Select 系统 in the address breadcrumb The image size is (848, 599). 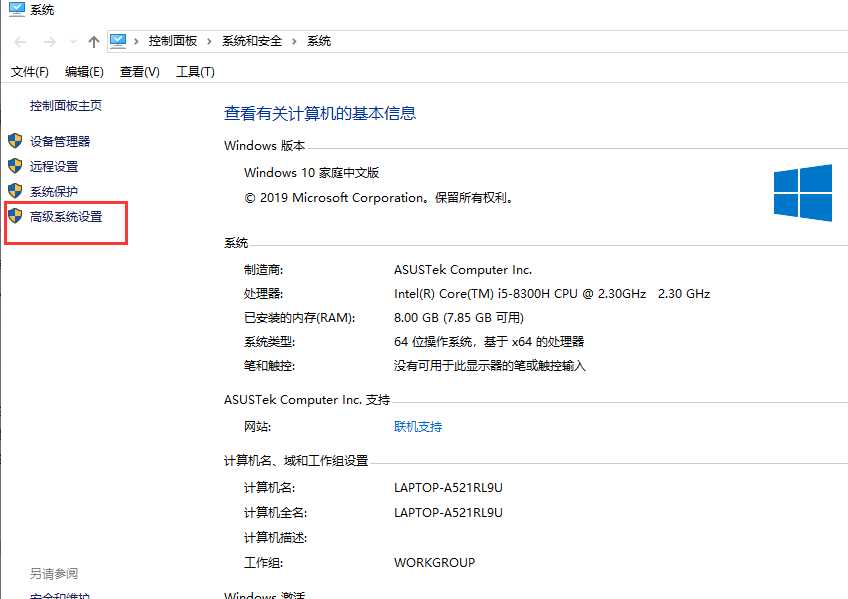tap(319, 41)
